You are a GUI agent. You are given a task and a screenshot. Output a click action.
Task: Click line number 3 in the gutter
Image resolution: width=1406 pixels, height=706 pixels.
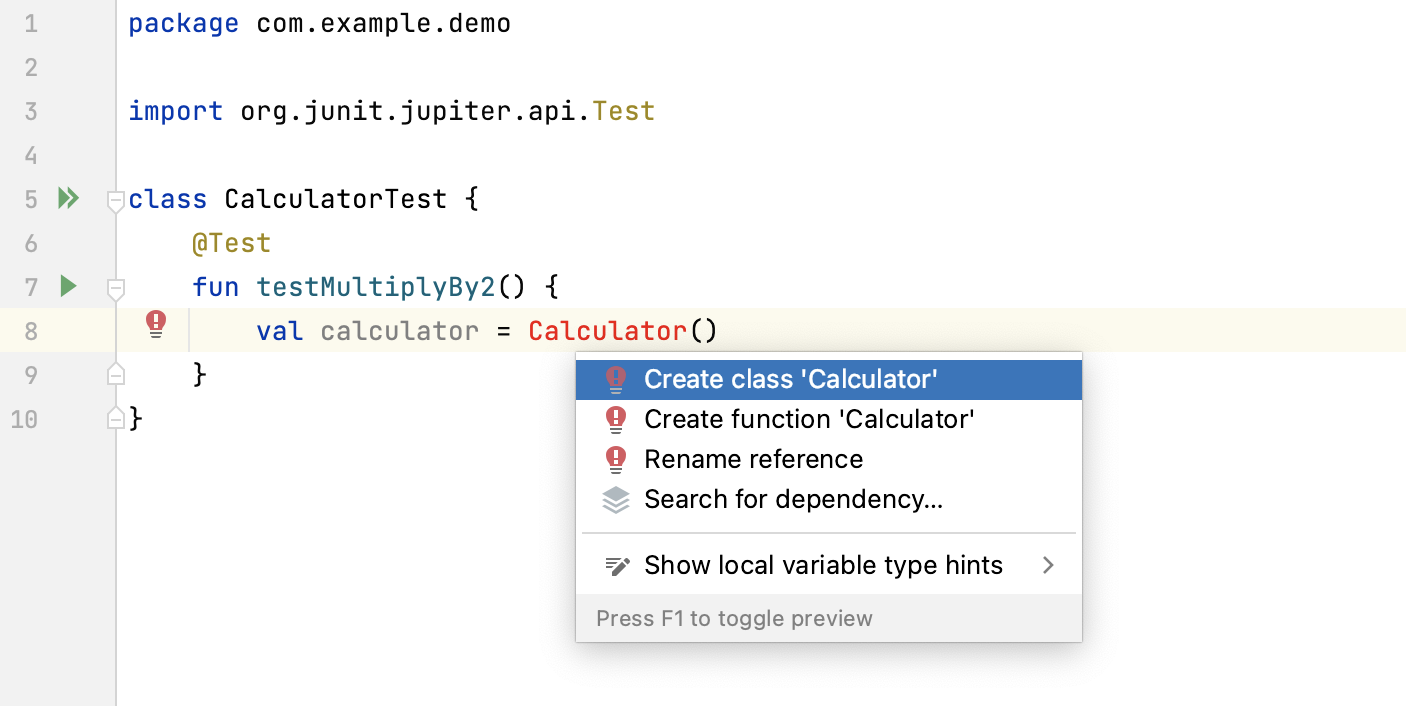point(31,111)
